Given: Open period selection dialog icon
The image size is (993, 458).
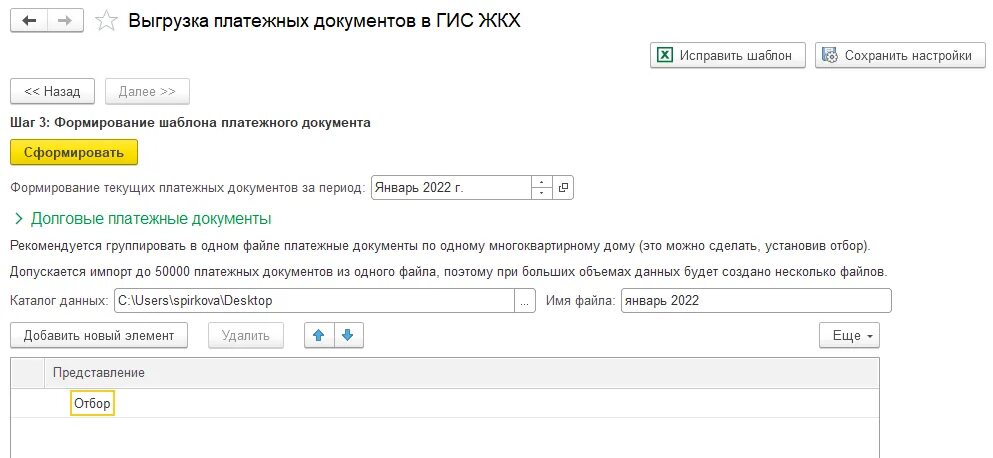Looking at the screenshot, I should (563, 188).
